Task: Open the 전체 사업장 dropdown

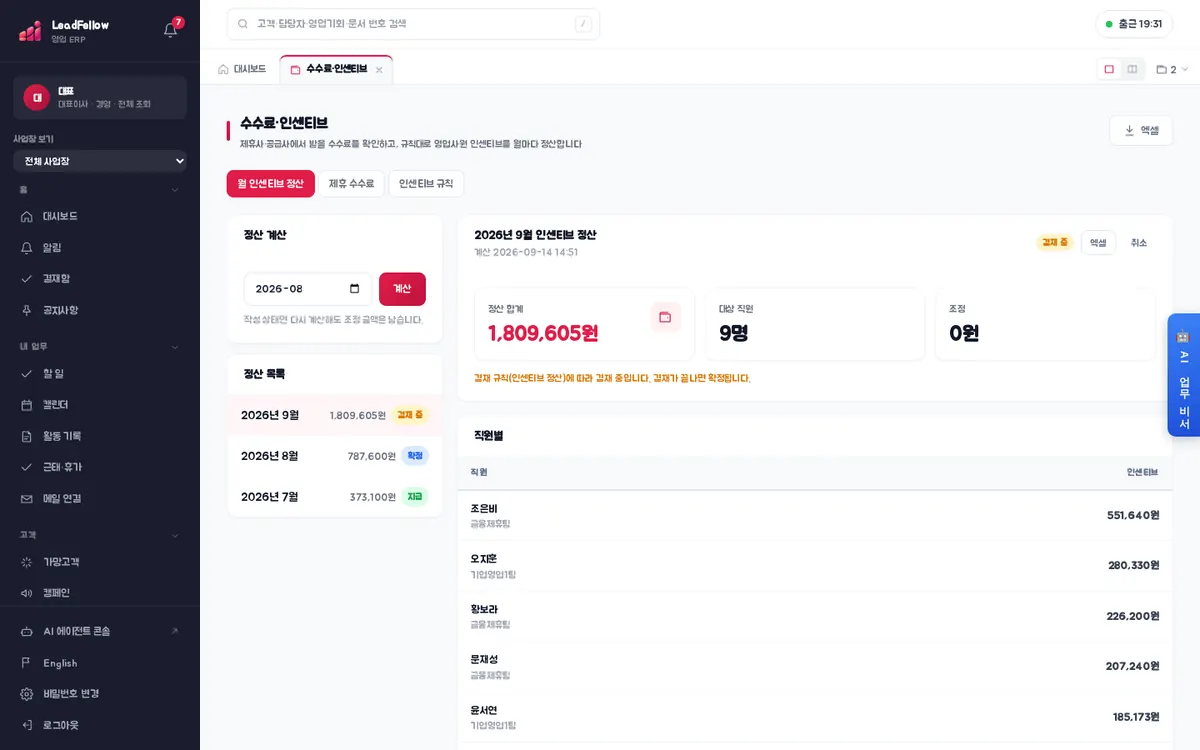Action: tap(100, 161)
